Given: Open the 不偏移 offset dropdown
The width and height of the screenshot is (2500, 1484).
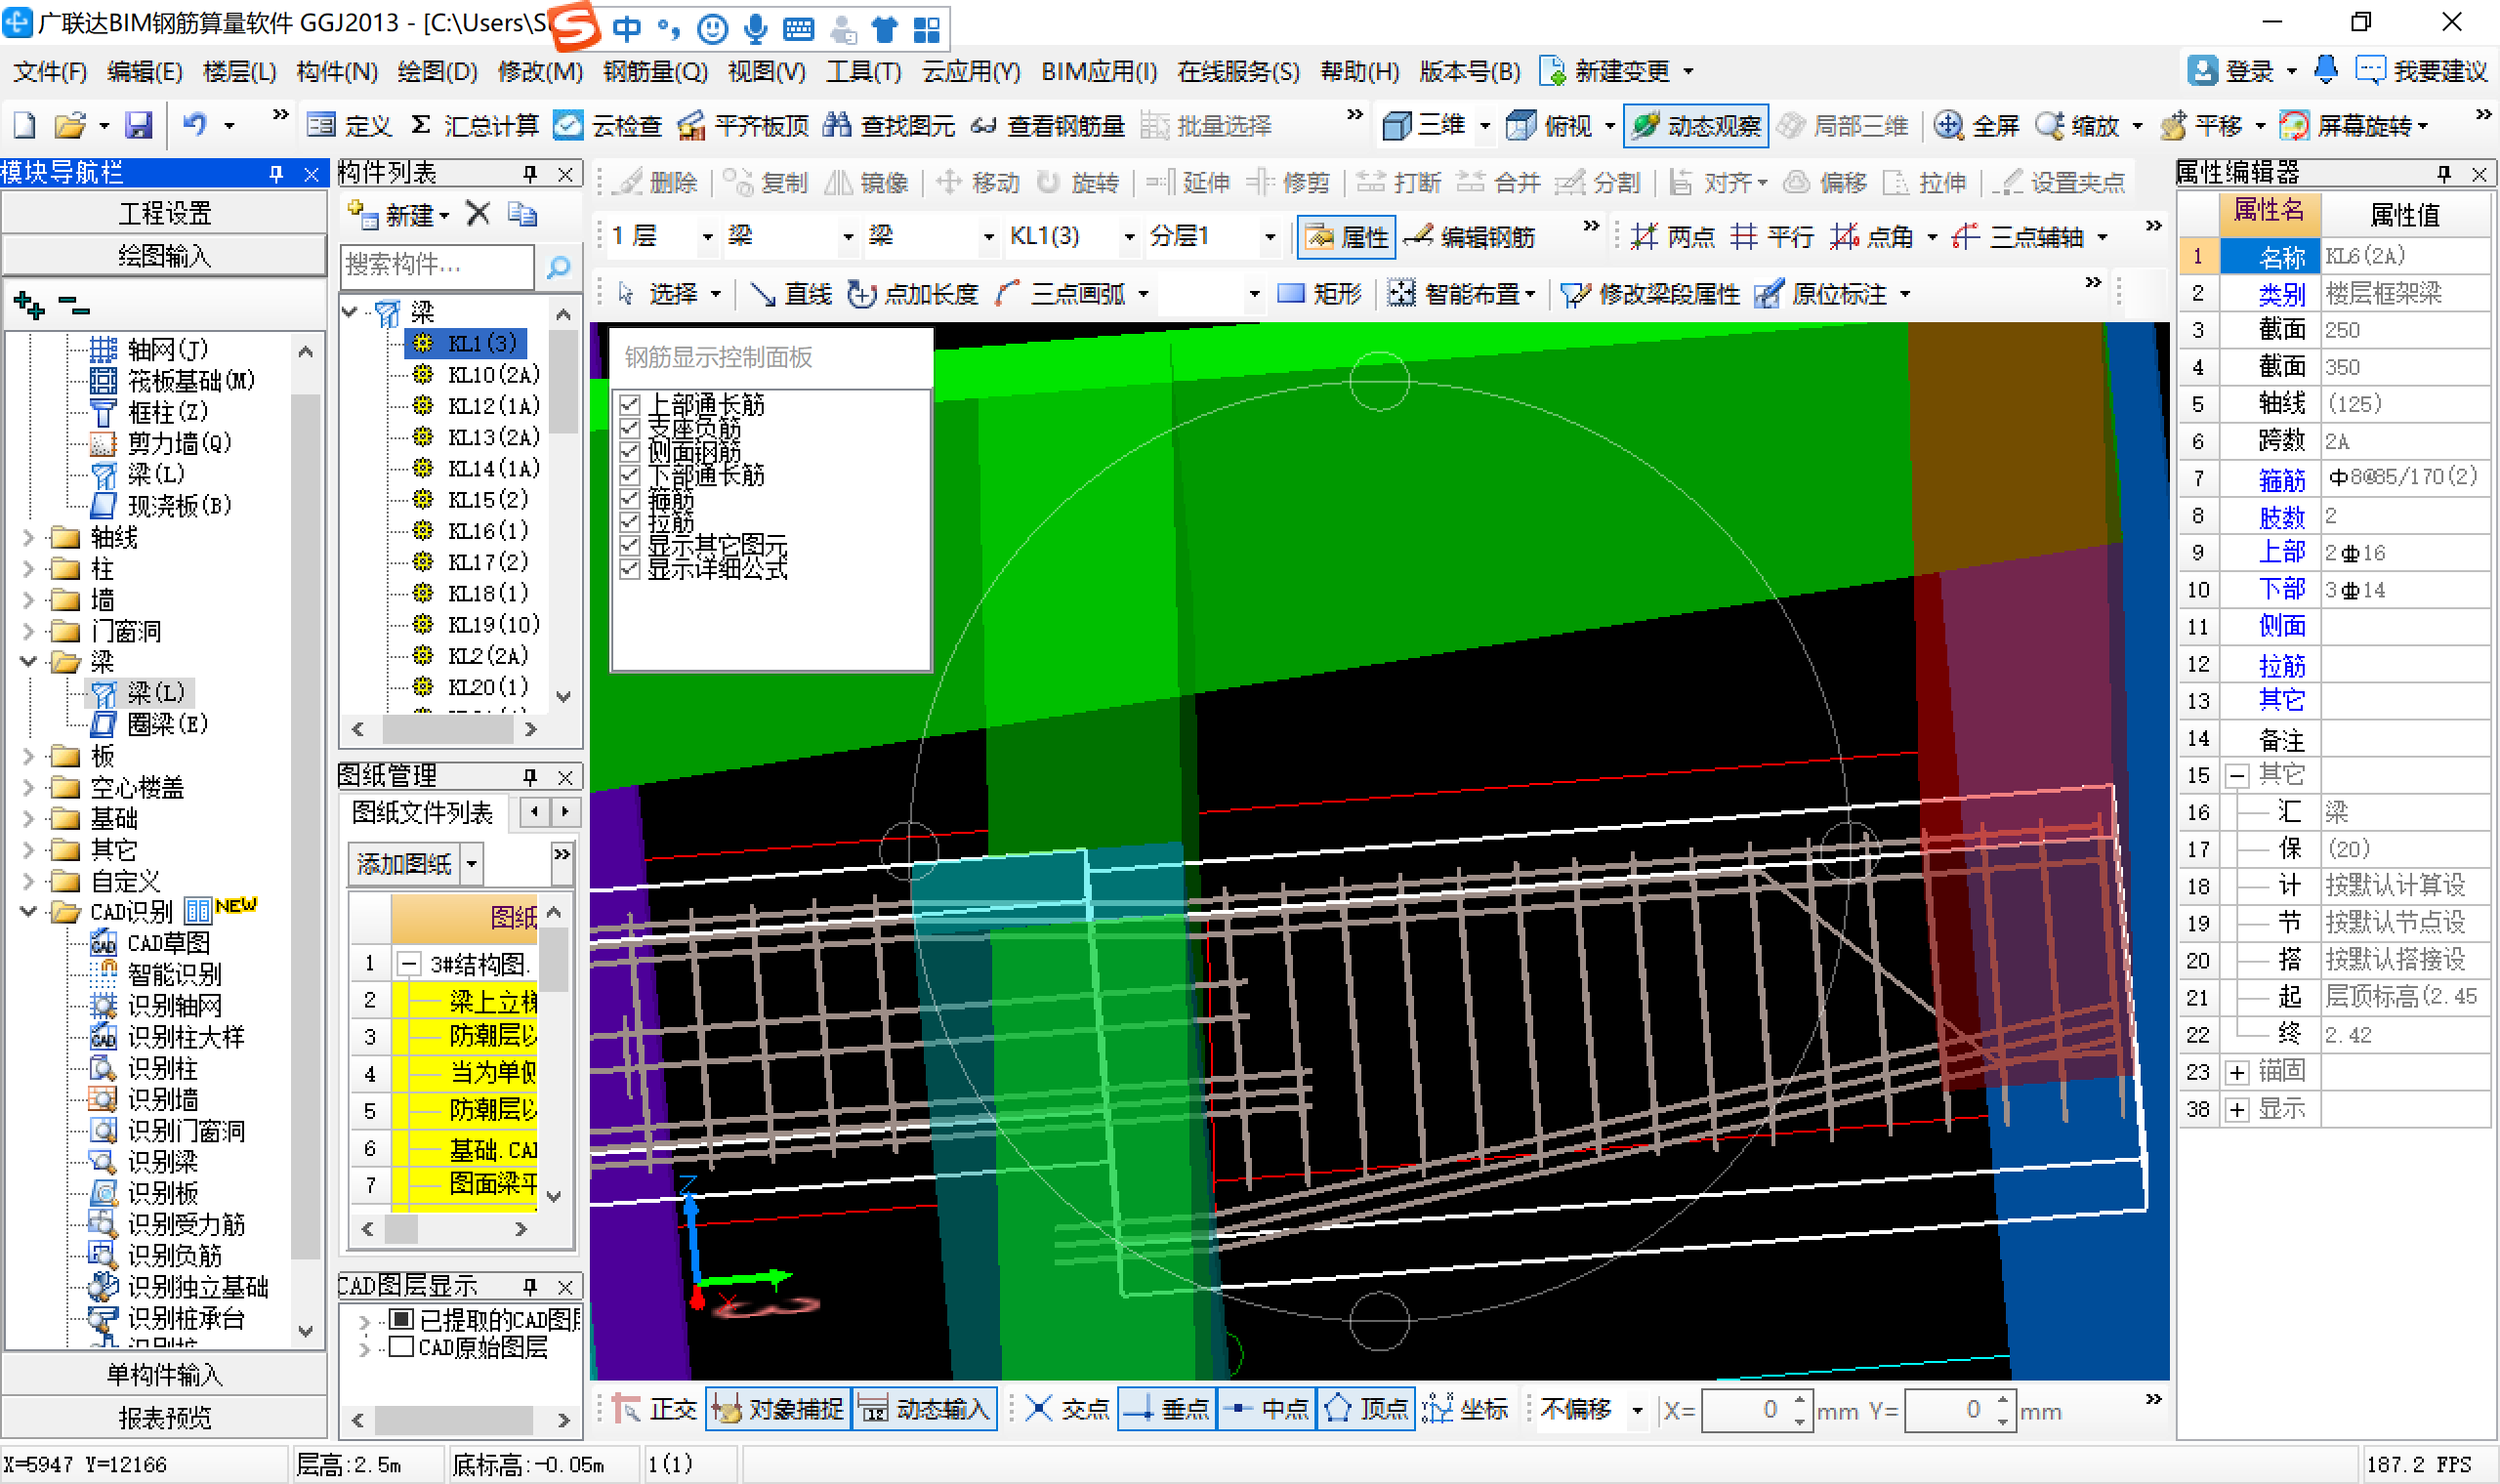Looking at the screenshot, I should click(1637, 1410).
